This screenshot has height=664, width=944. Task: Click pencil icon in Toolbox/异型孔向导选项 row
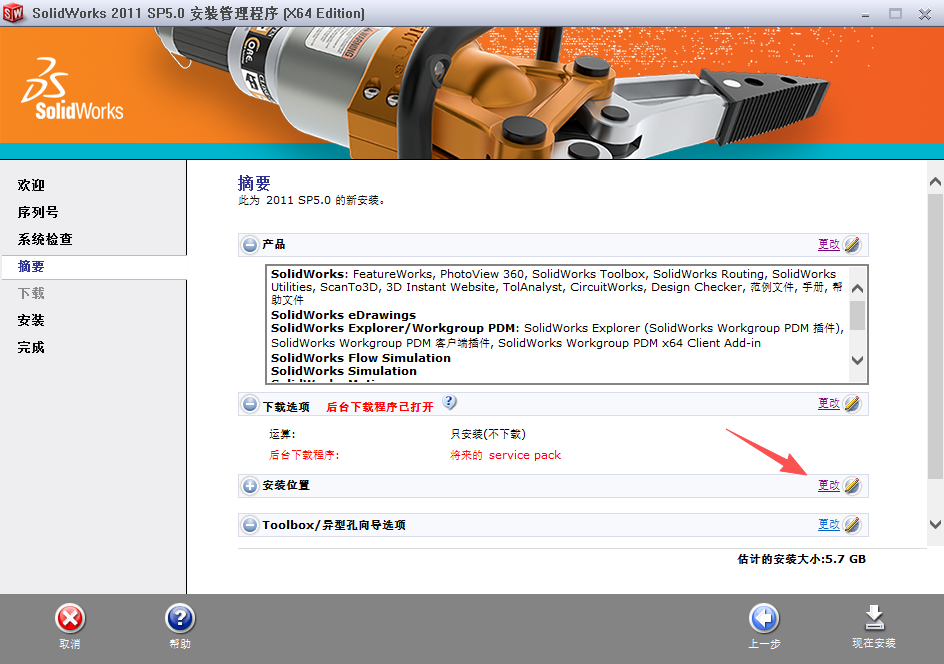(x=852, y=524)
